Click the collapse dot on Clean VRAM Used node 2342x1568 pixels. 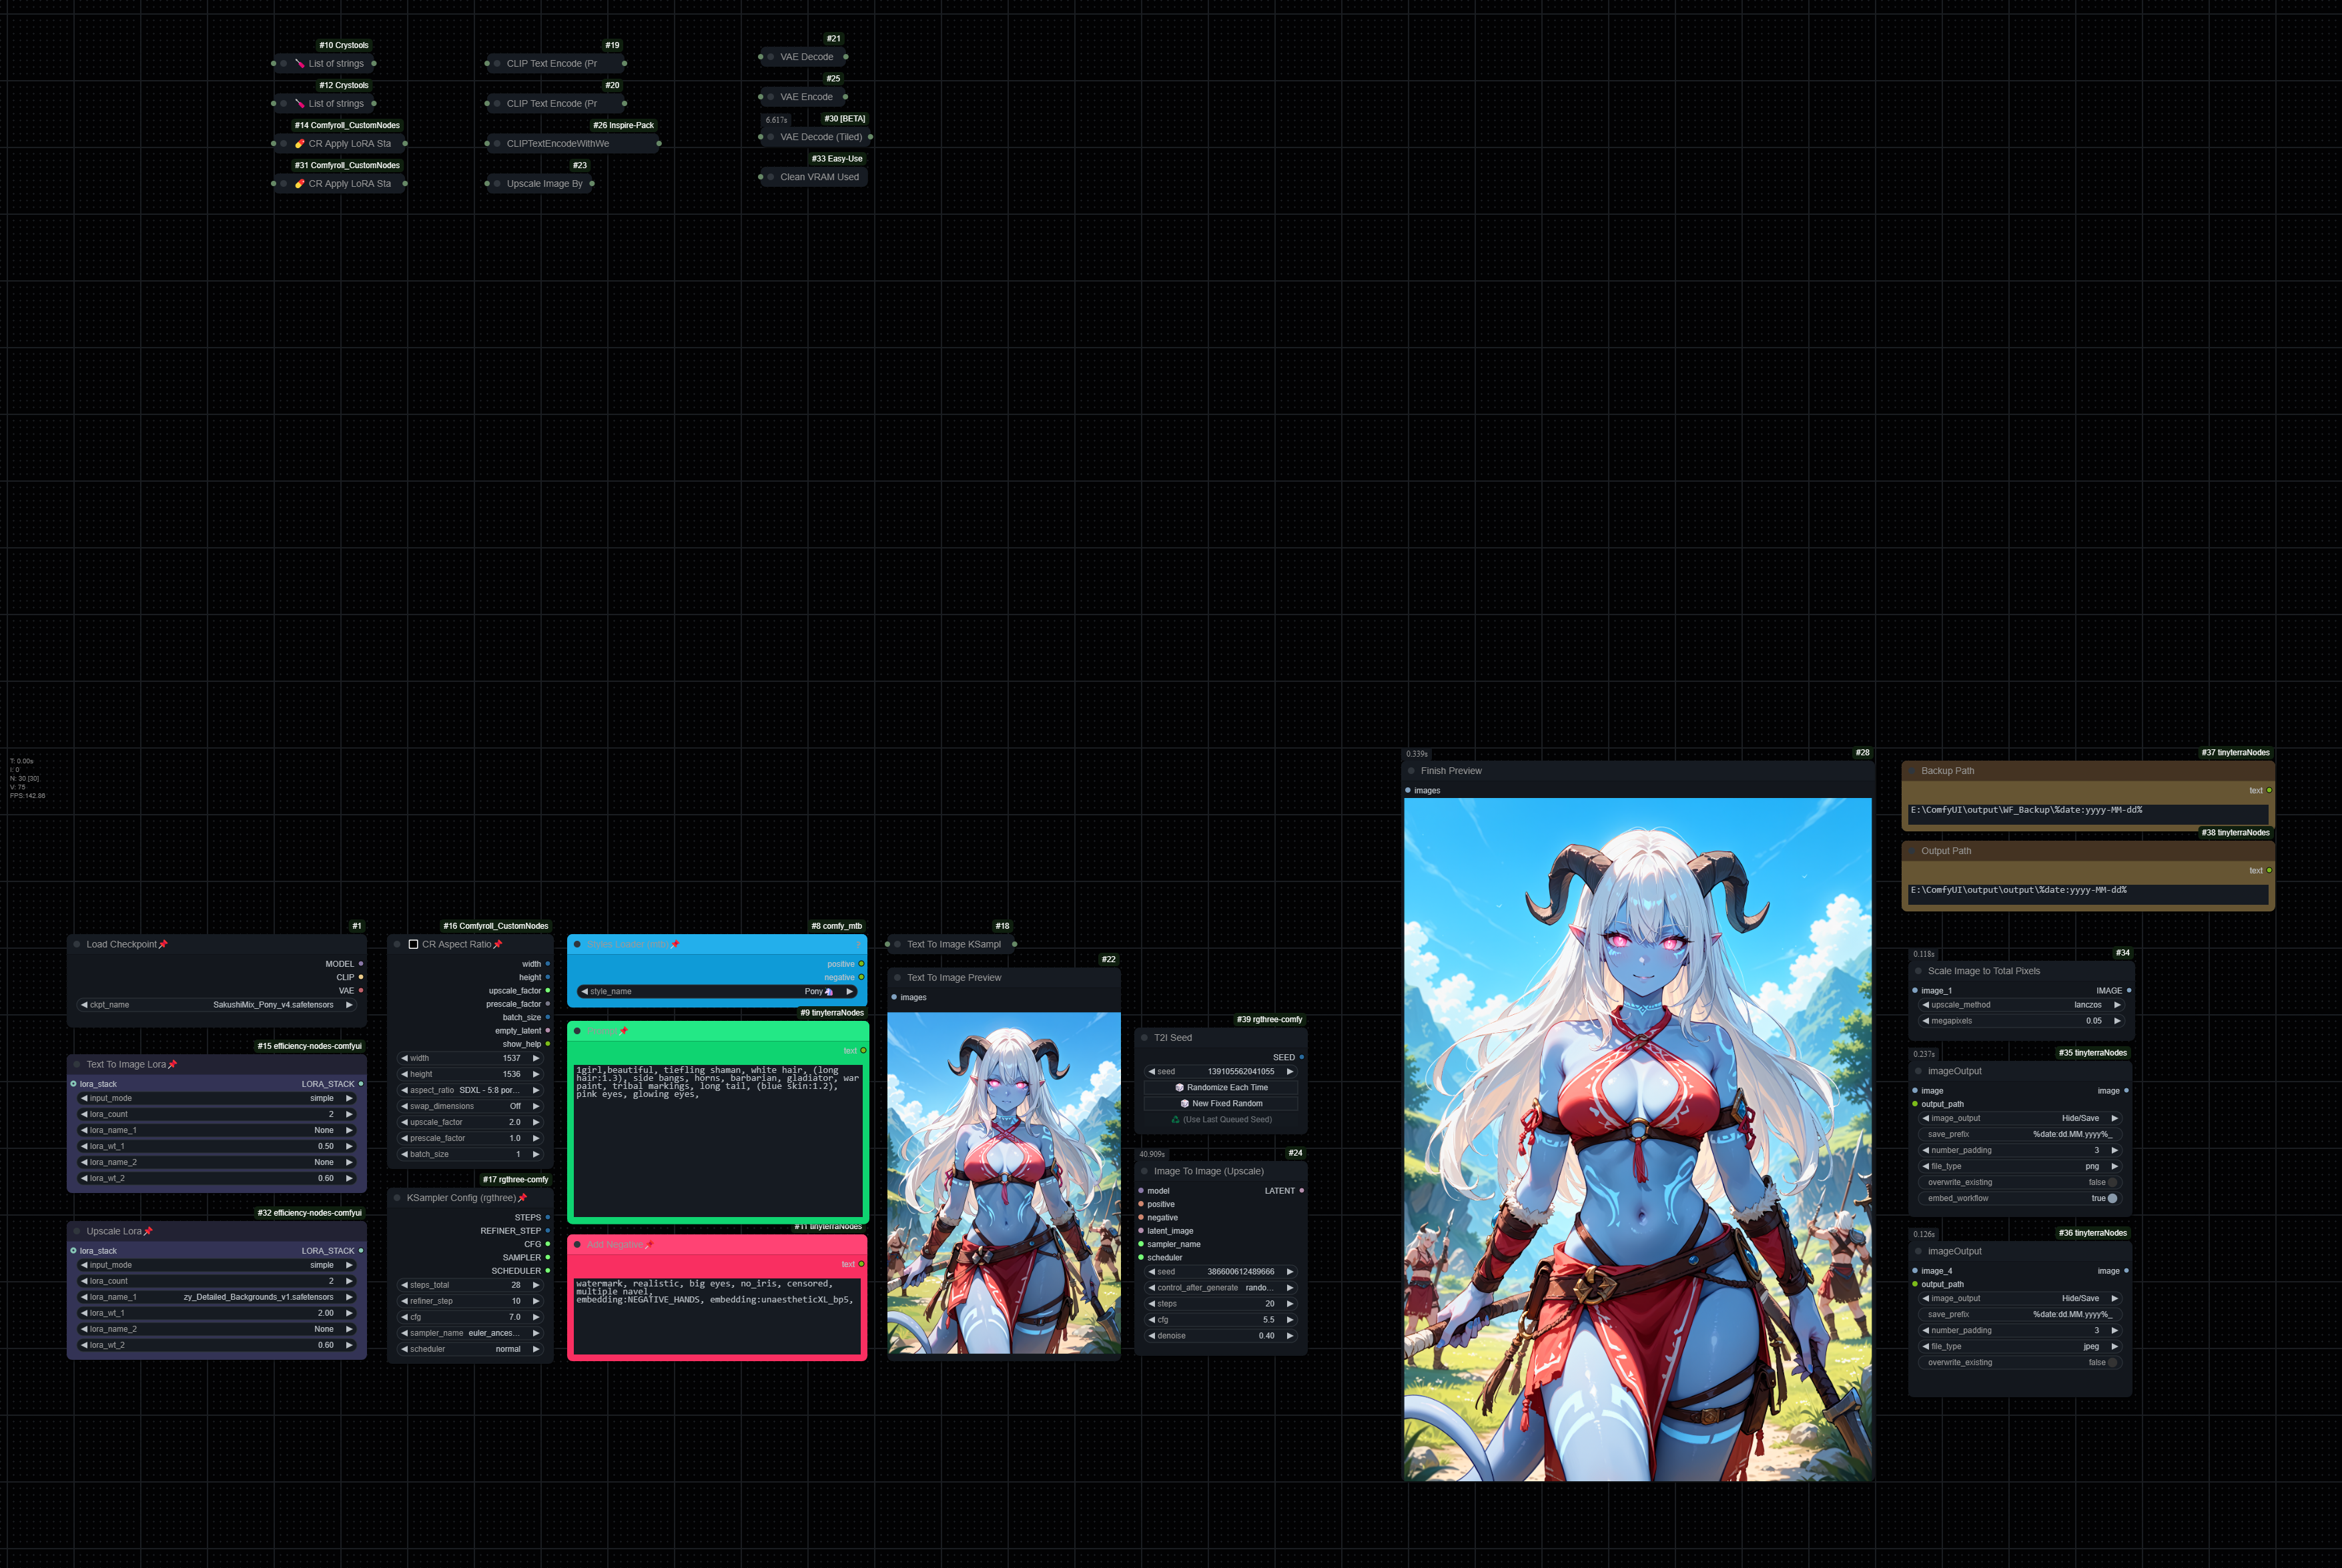click(x=770, y=177)
